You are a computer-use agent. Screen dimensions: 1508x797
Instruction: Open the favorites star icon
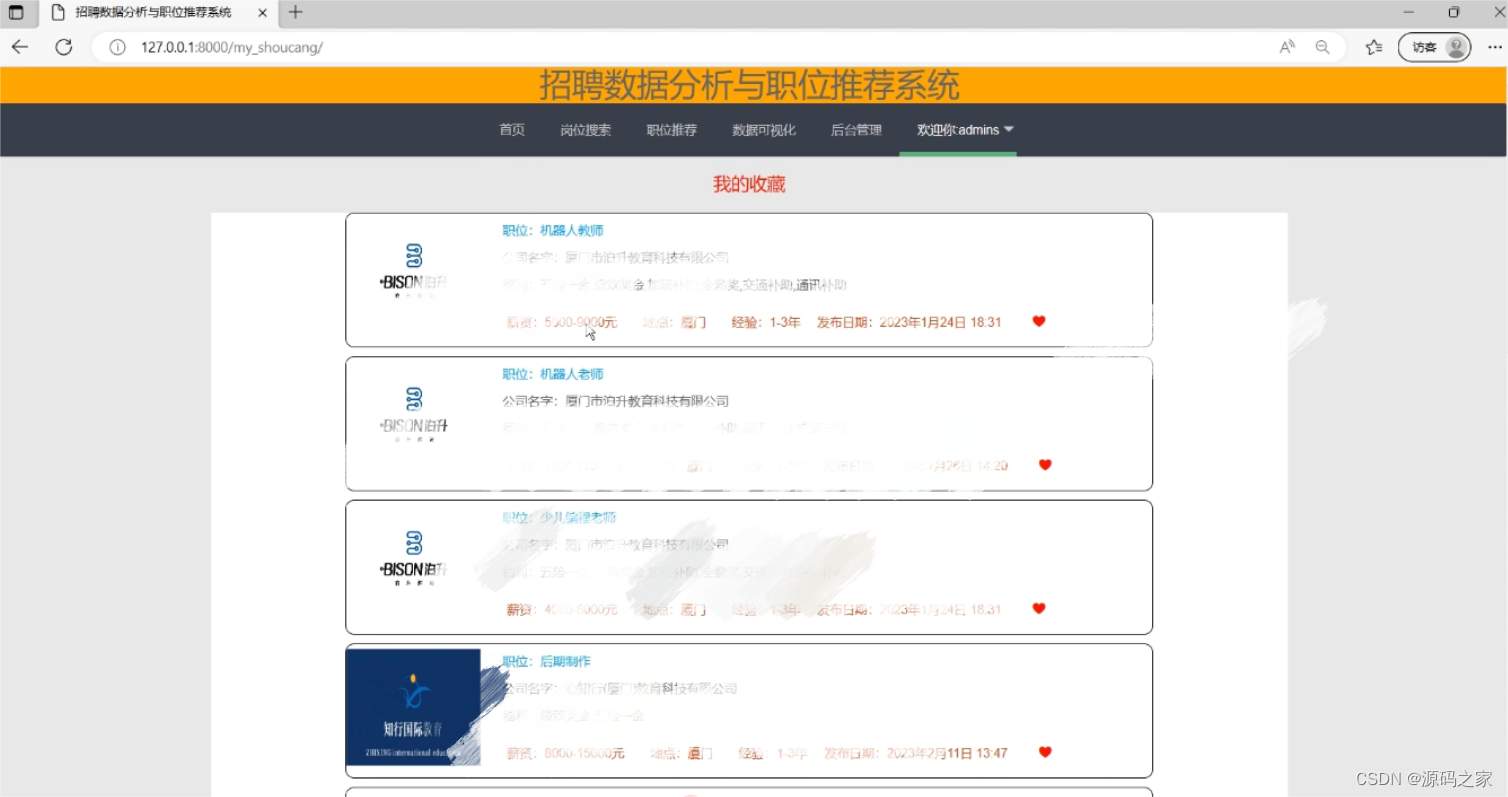point(1374,47)
